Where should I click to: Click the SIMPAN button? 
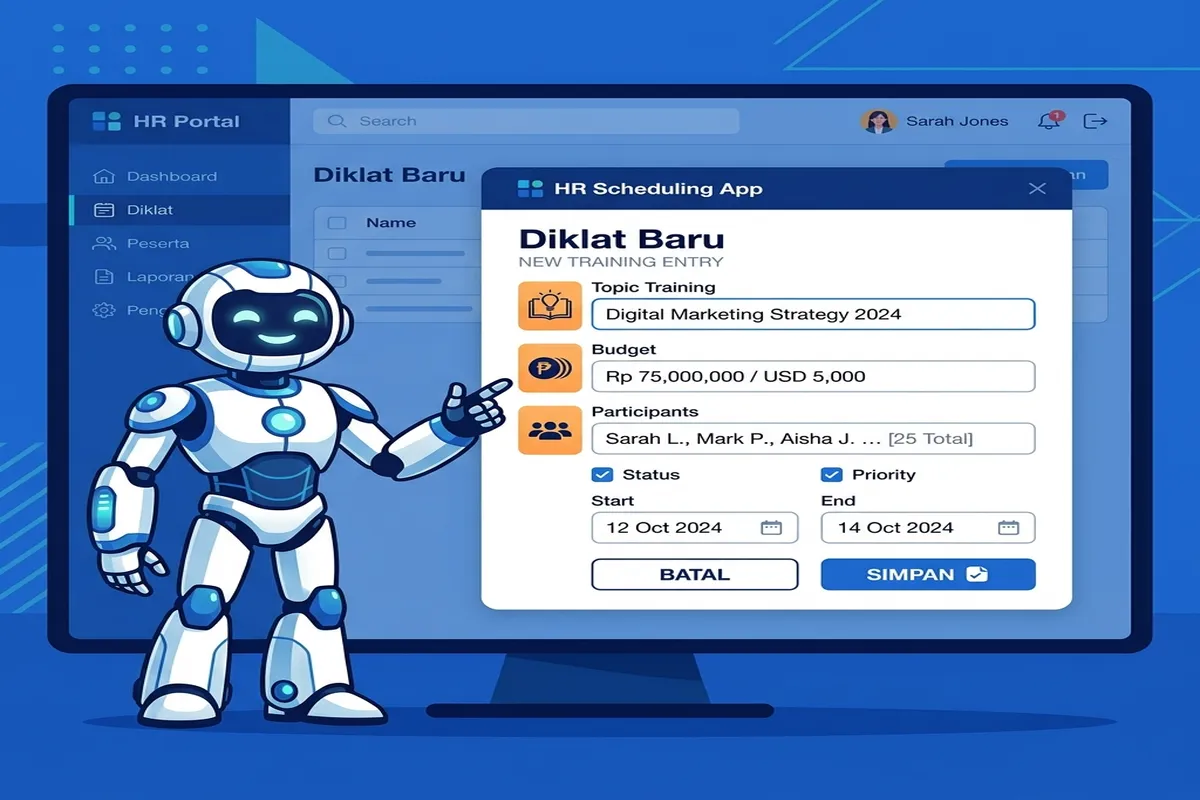[928, 575]
